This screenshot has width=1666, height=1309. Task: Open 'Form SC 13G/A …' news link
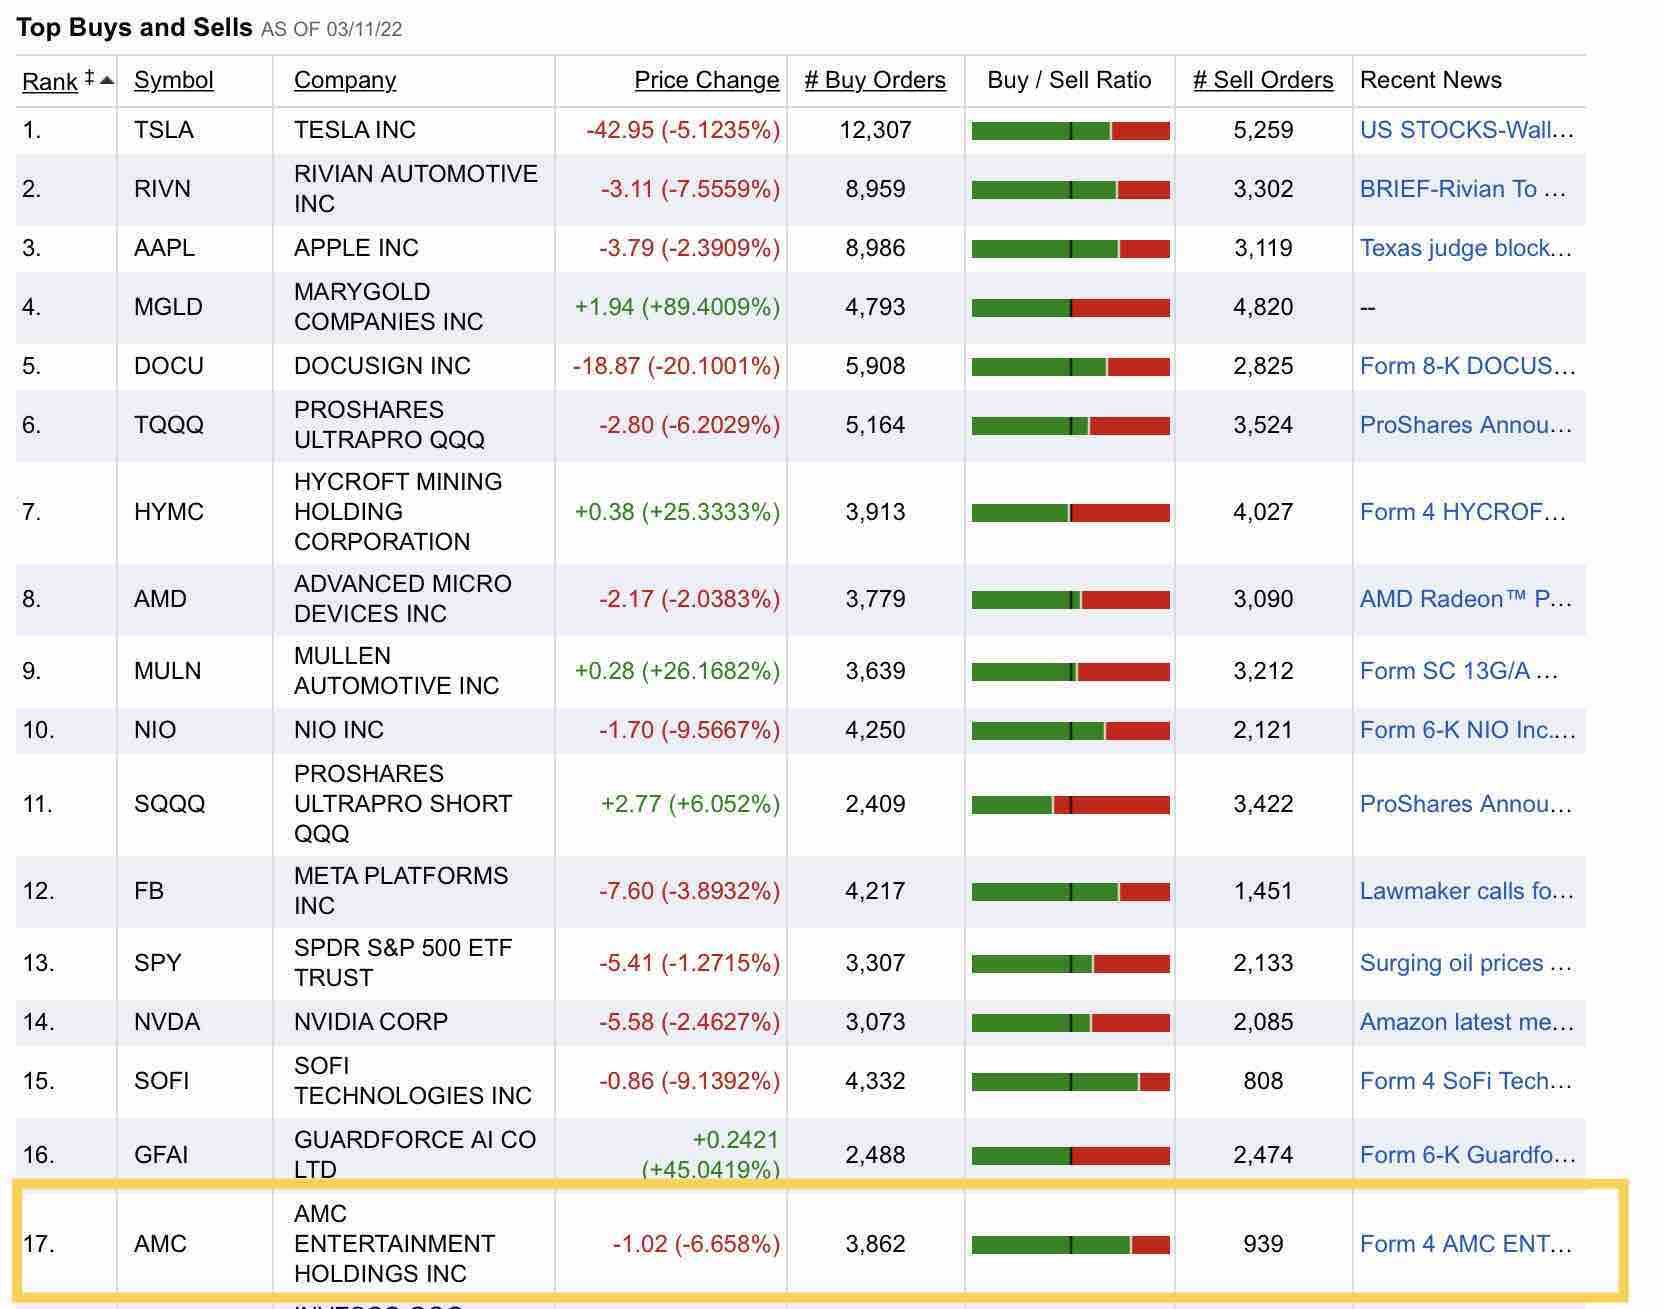(1459, 671)
